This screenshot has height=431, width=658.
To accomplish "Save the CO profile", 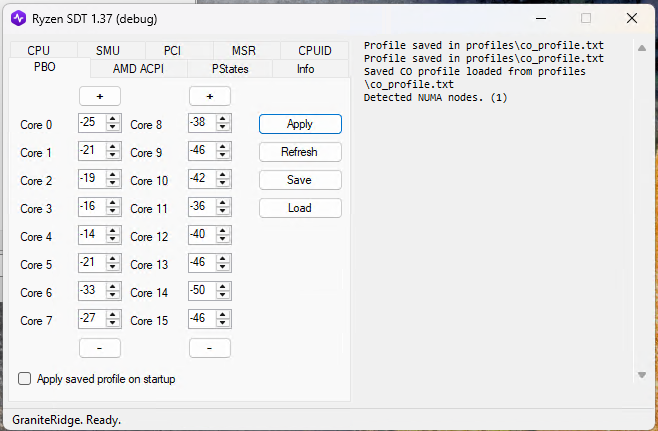I will [x=300, y=180].
